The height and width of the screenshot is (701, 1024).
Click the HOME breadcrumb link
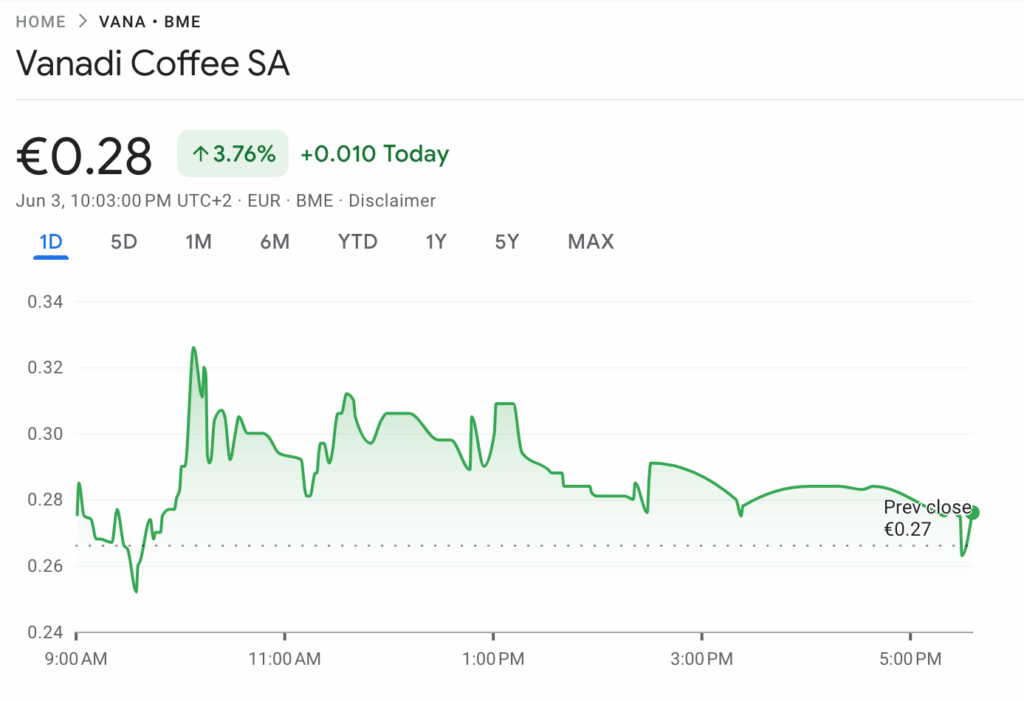coord(40,22)
